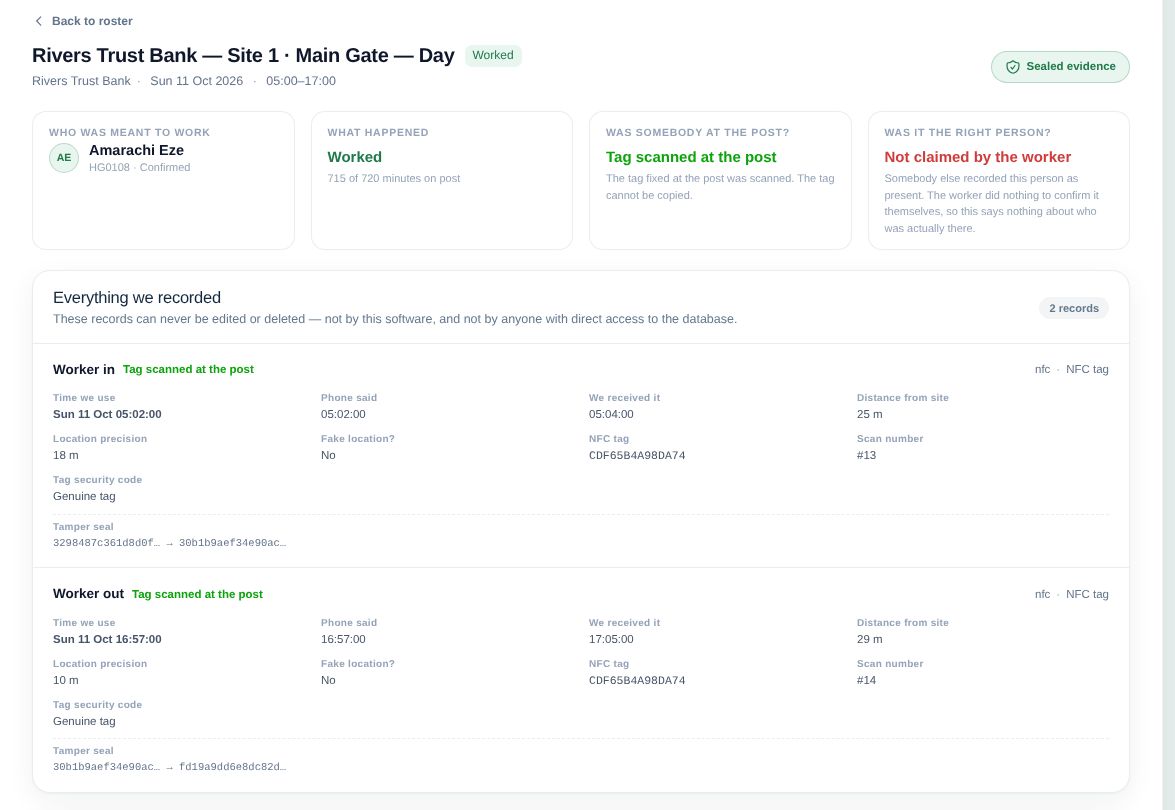Click 'Worked' heading in What Happened card
Screen dimensions: 1175x810
[x=354, y=157]
